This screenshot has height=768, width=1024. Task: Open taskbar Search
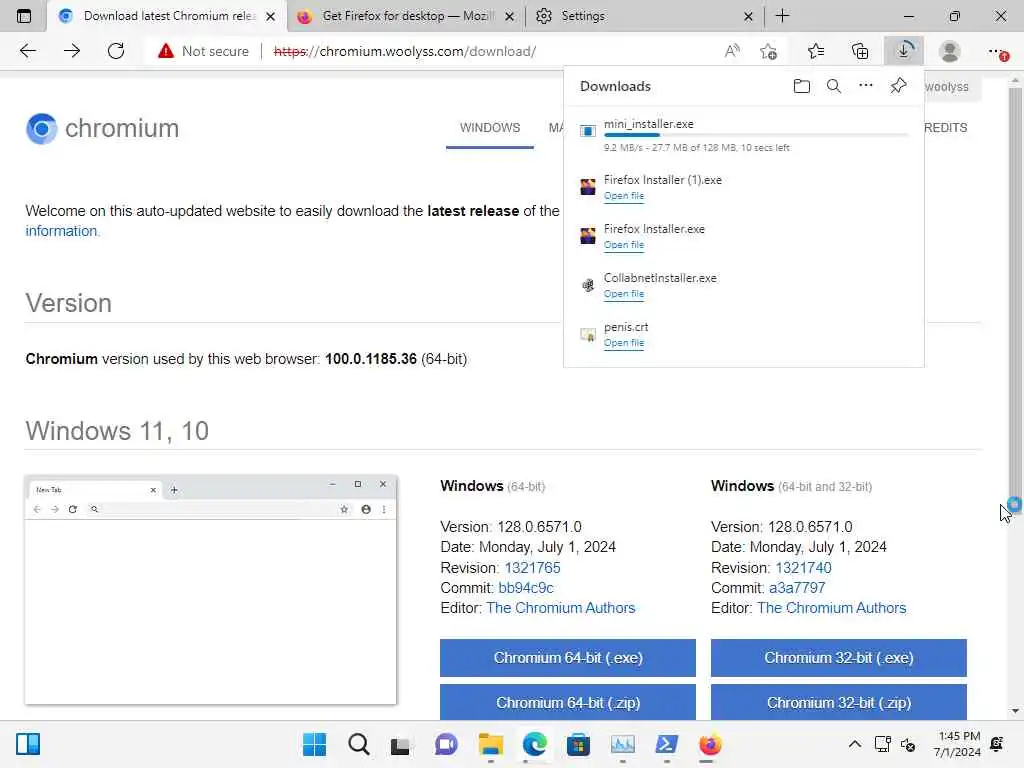coord(359,744)
